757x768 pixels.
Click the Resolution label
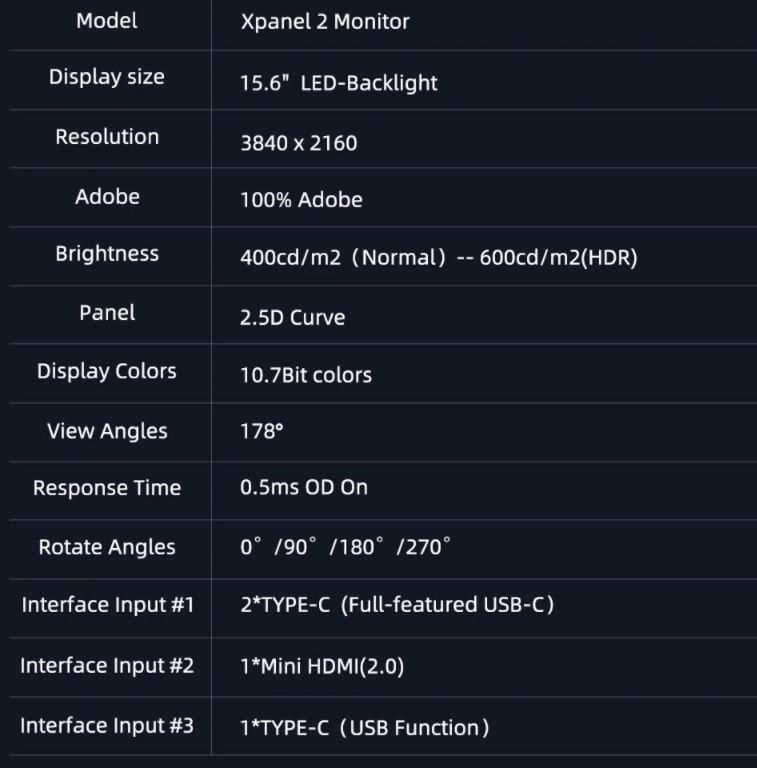pos(107,137)
